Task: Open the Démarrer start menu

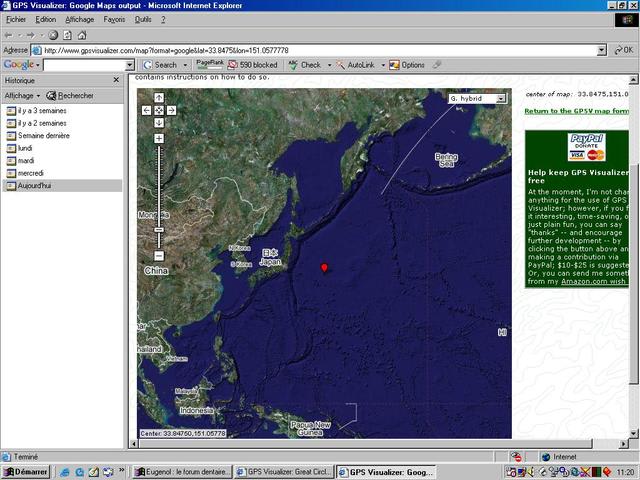Action: [27, 472]
